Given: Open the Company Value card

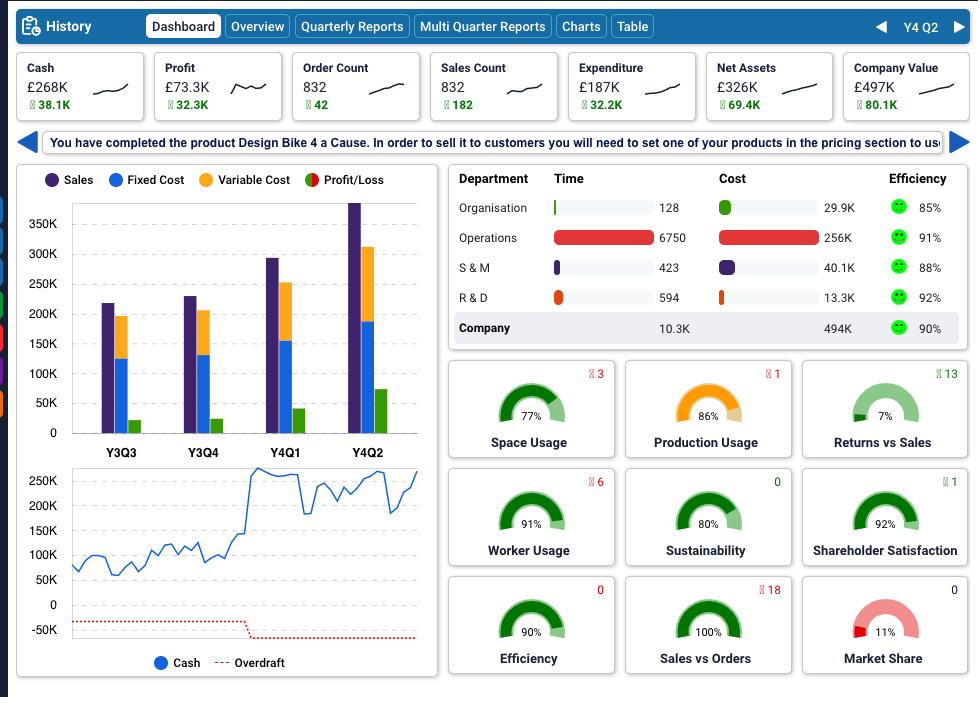Looking at the screenshot, I should [x=906, y=86].
